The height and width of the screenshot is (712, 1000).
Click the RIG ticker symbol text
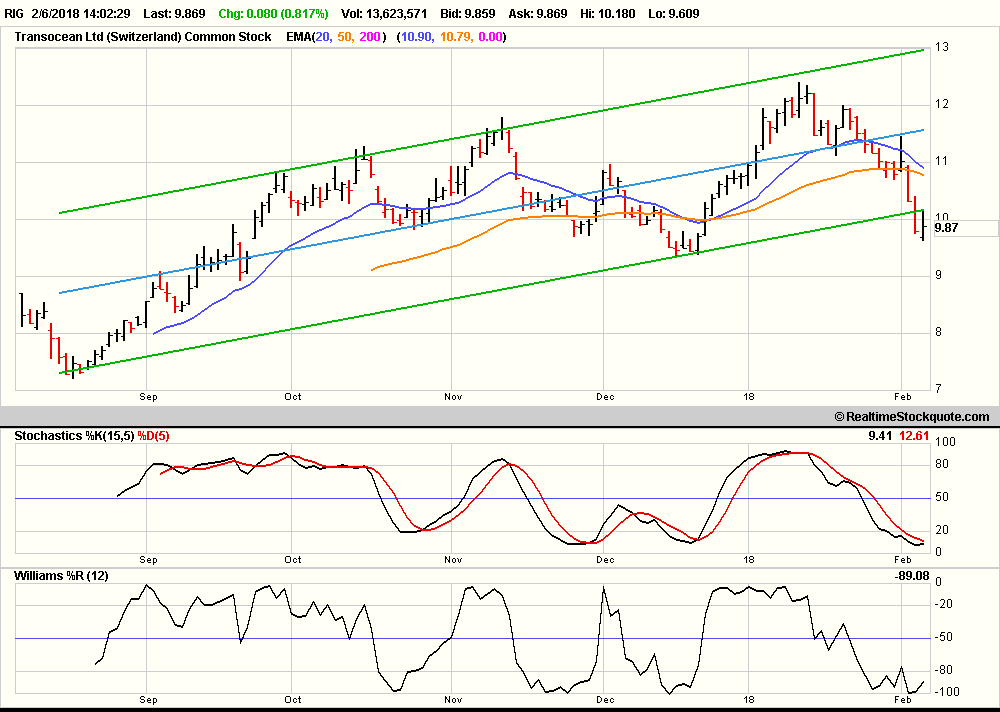[15, 13]
